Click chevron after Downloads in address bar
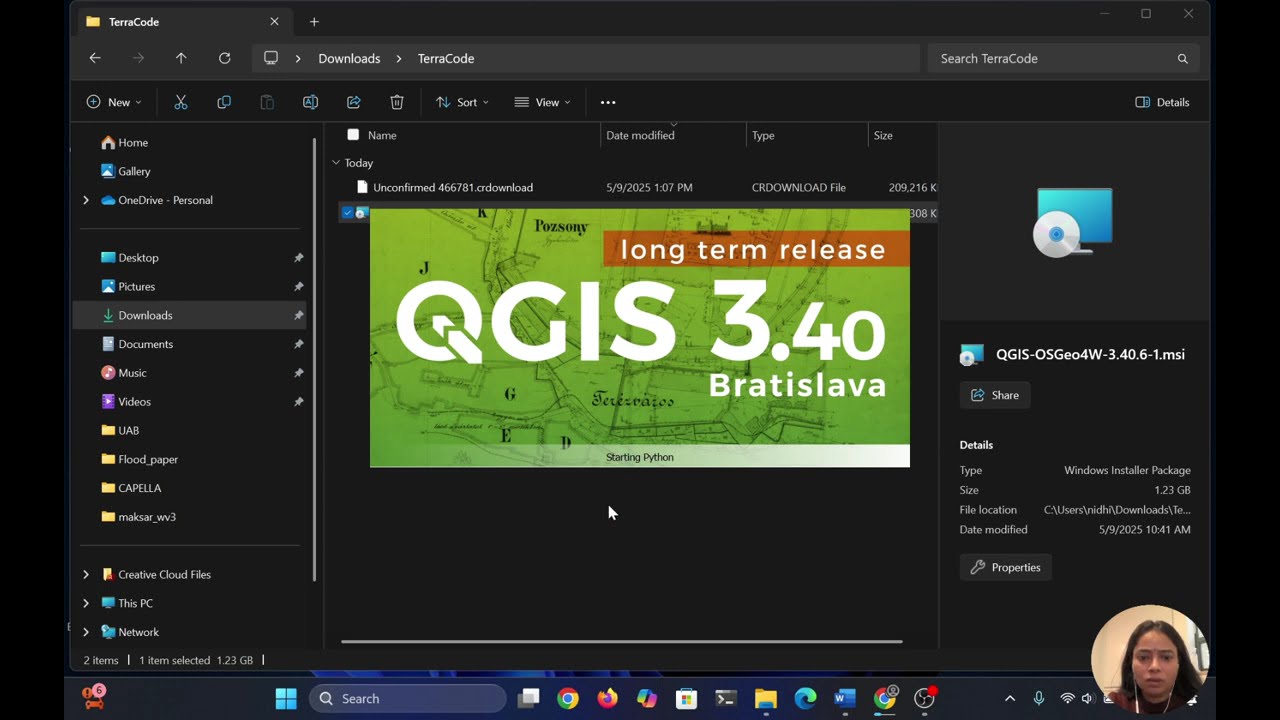 coord(399,58)
